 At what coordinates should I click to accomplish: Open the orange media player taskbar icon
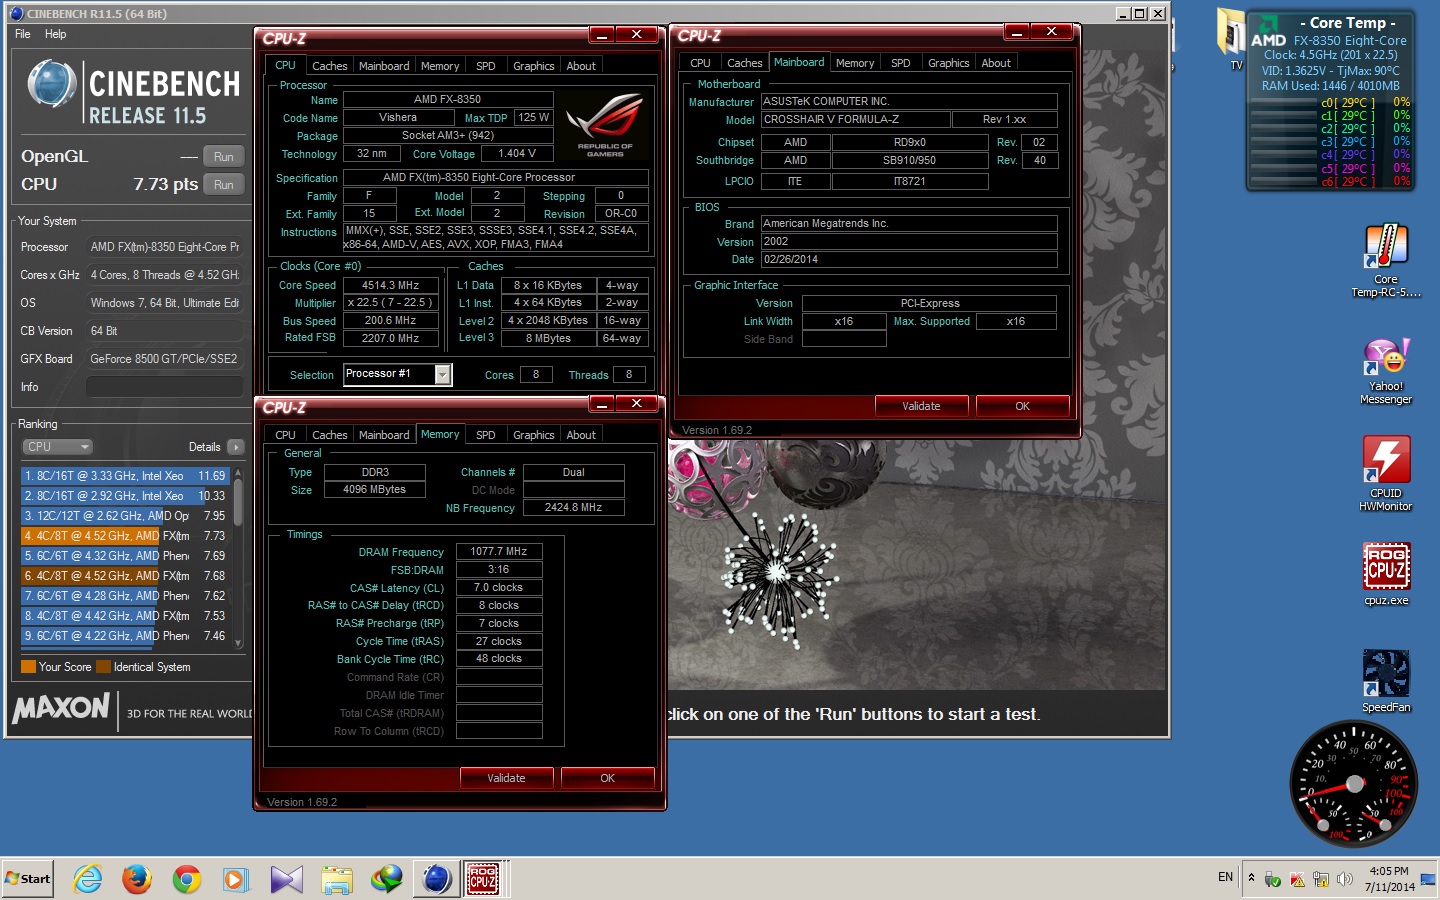pos(235,879)
